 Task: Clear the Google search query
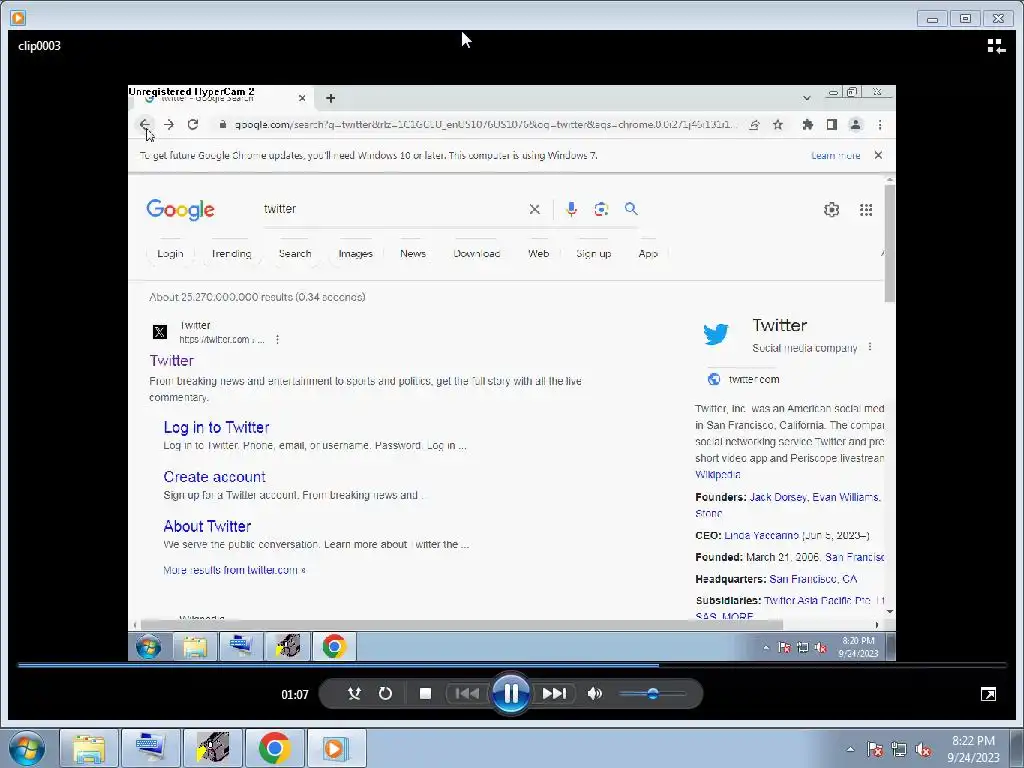pyautogui.click(x=534, y=209)
